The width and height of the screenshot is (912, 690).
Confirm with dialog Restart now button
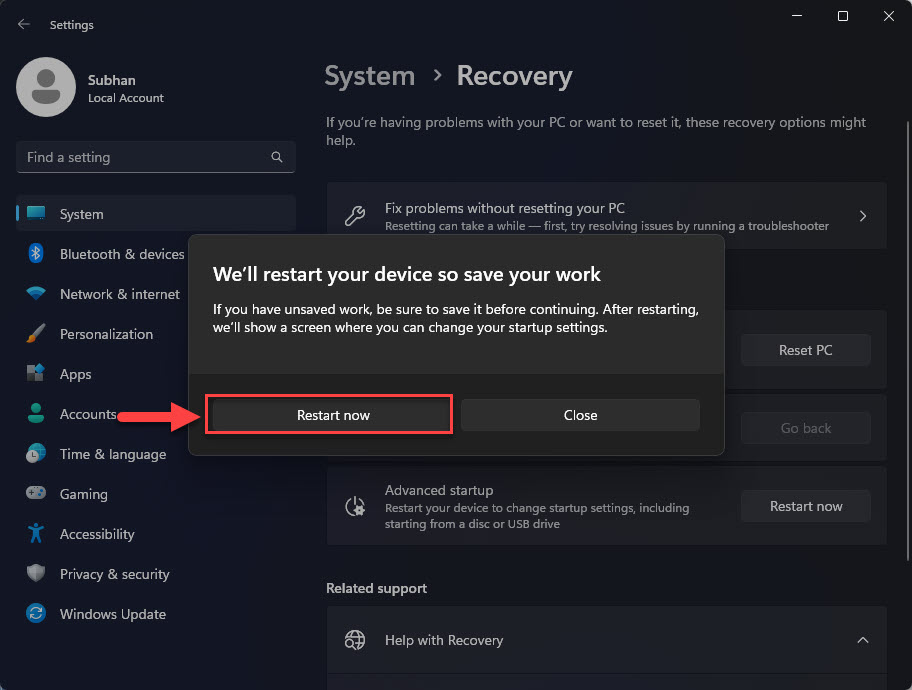pos(333,415)
